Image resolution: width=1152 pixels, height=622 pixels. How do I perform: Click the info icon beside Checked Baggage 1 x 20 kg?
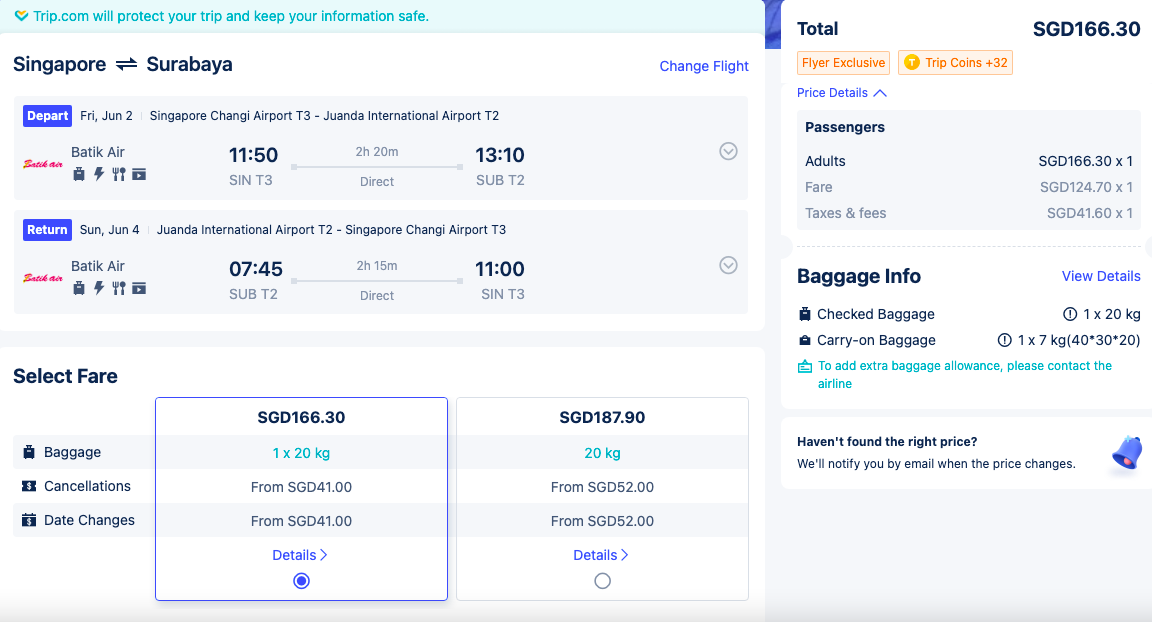(1070, 314)
